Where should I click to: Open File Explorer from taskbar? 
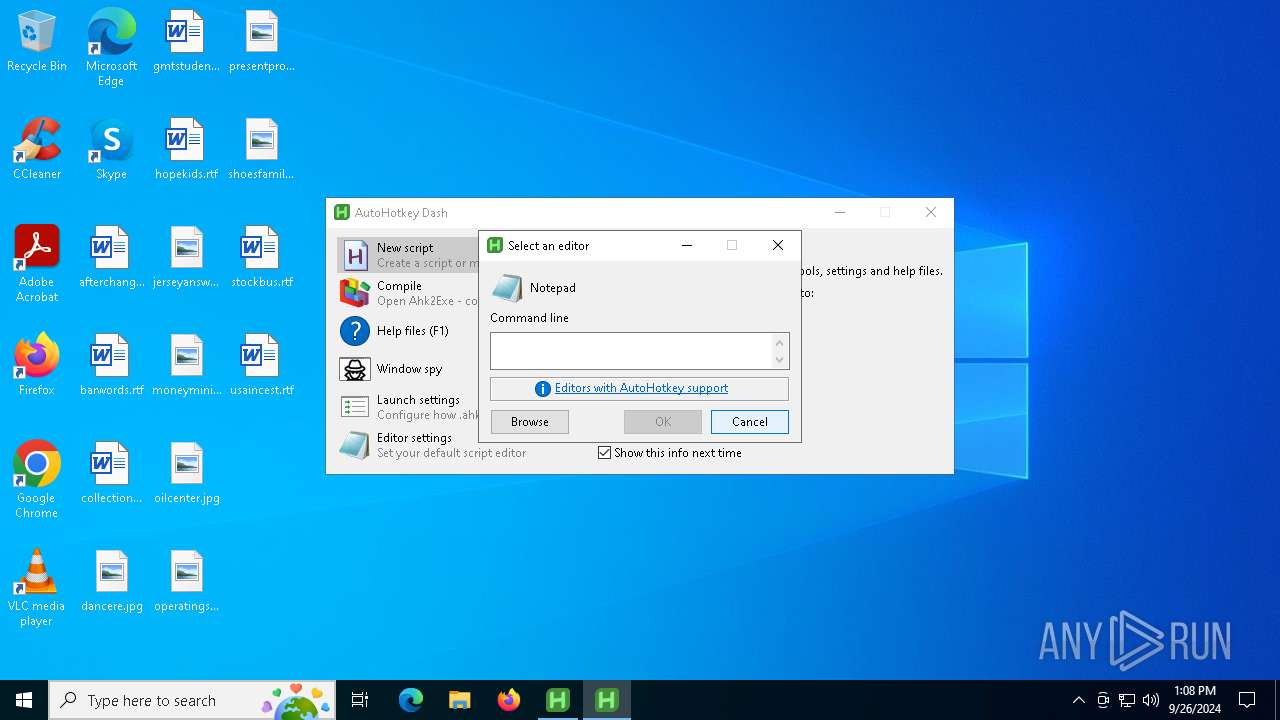(x=460, y=700)
